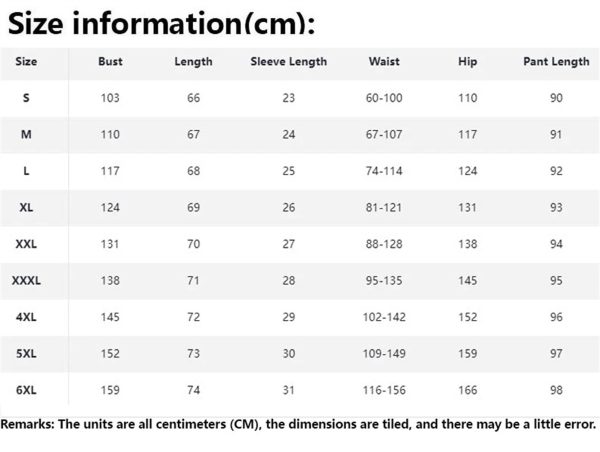Click the 4XL size row label

click(26, 317)
